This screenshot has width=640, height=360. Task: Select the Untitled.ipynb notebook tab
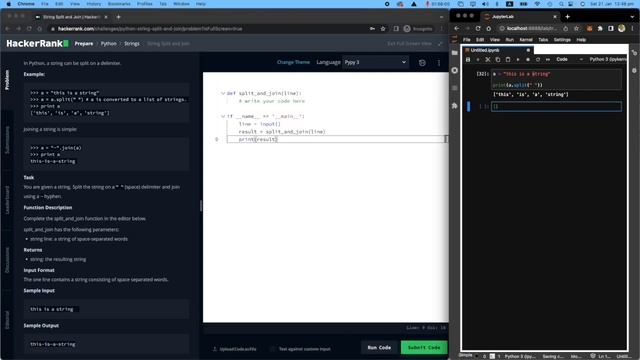[x=498, y=50]
